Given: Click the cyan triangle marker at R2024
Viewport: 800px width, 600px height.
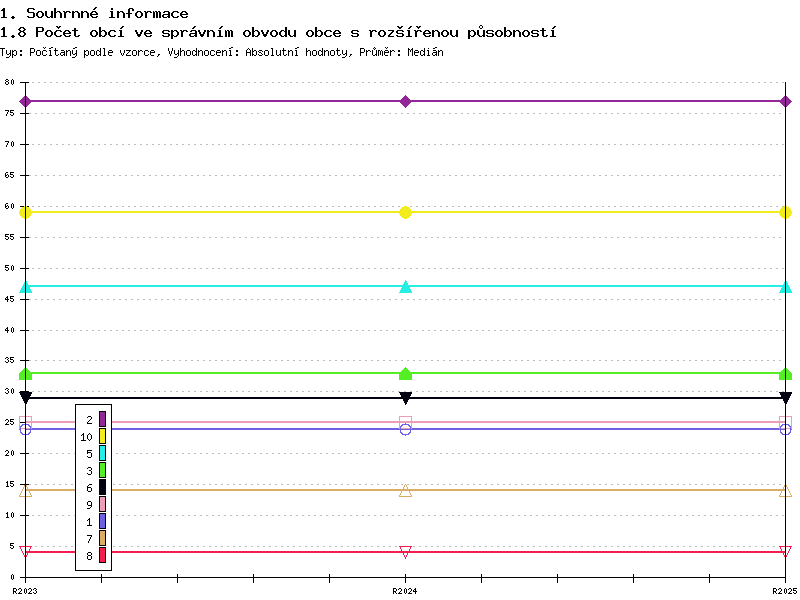Looking at the screenshot, I should pyautogui.click(x=405, y=286).
